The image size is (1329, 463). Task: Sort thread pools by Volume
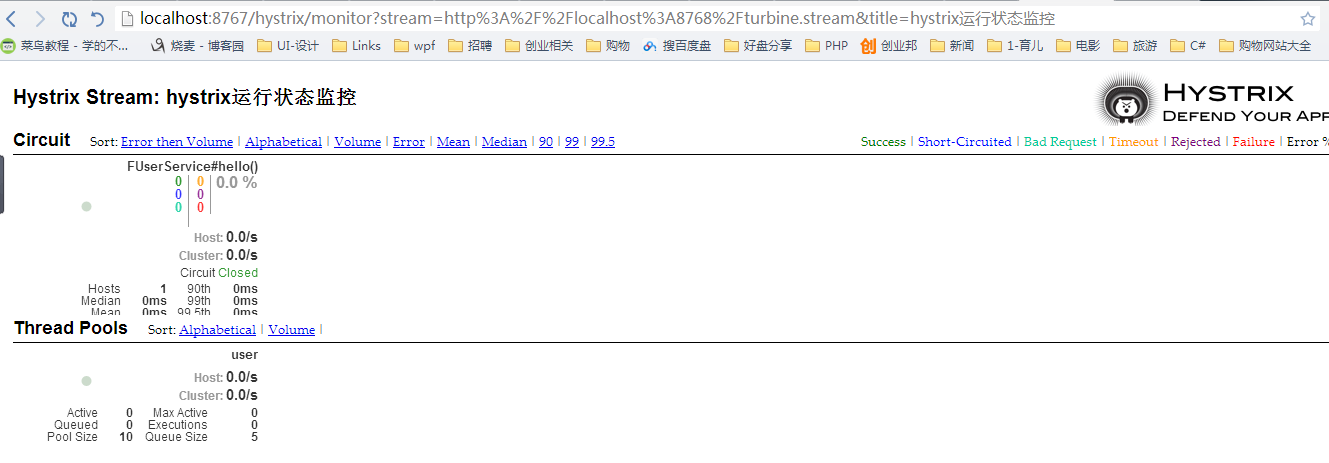pyautogui.click(x=291, y=330)
